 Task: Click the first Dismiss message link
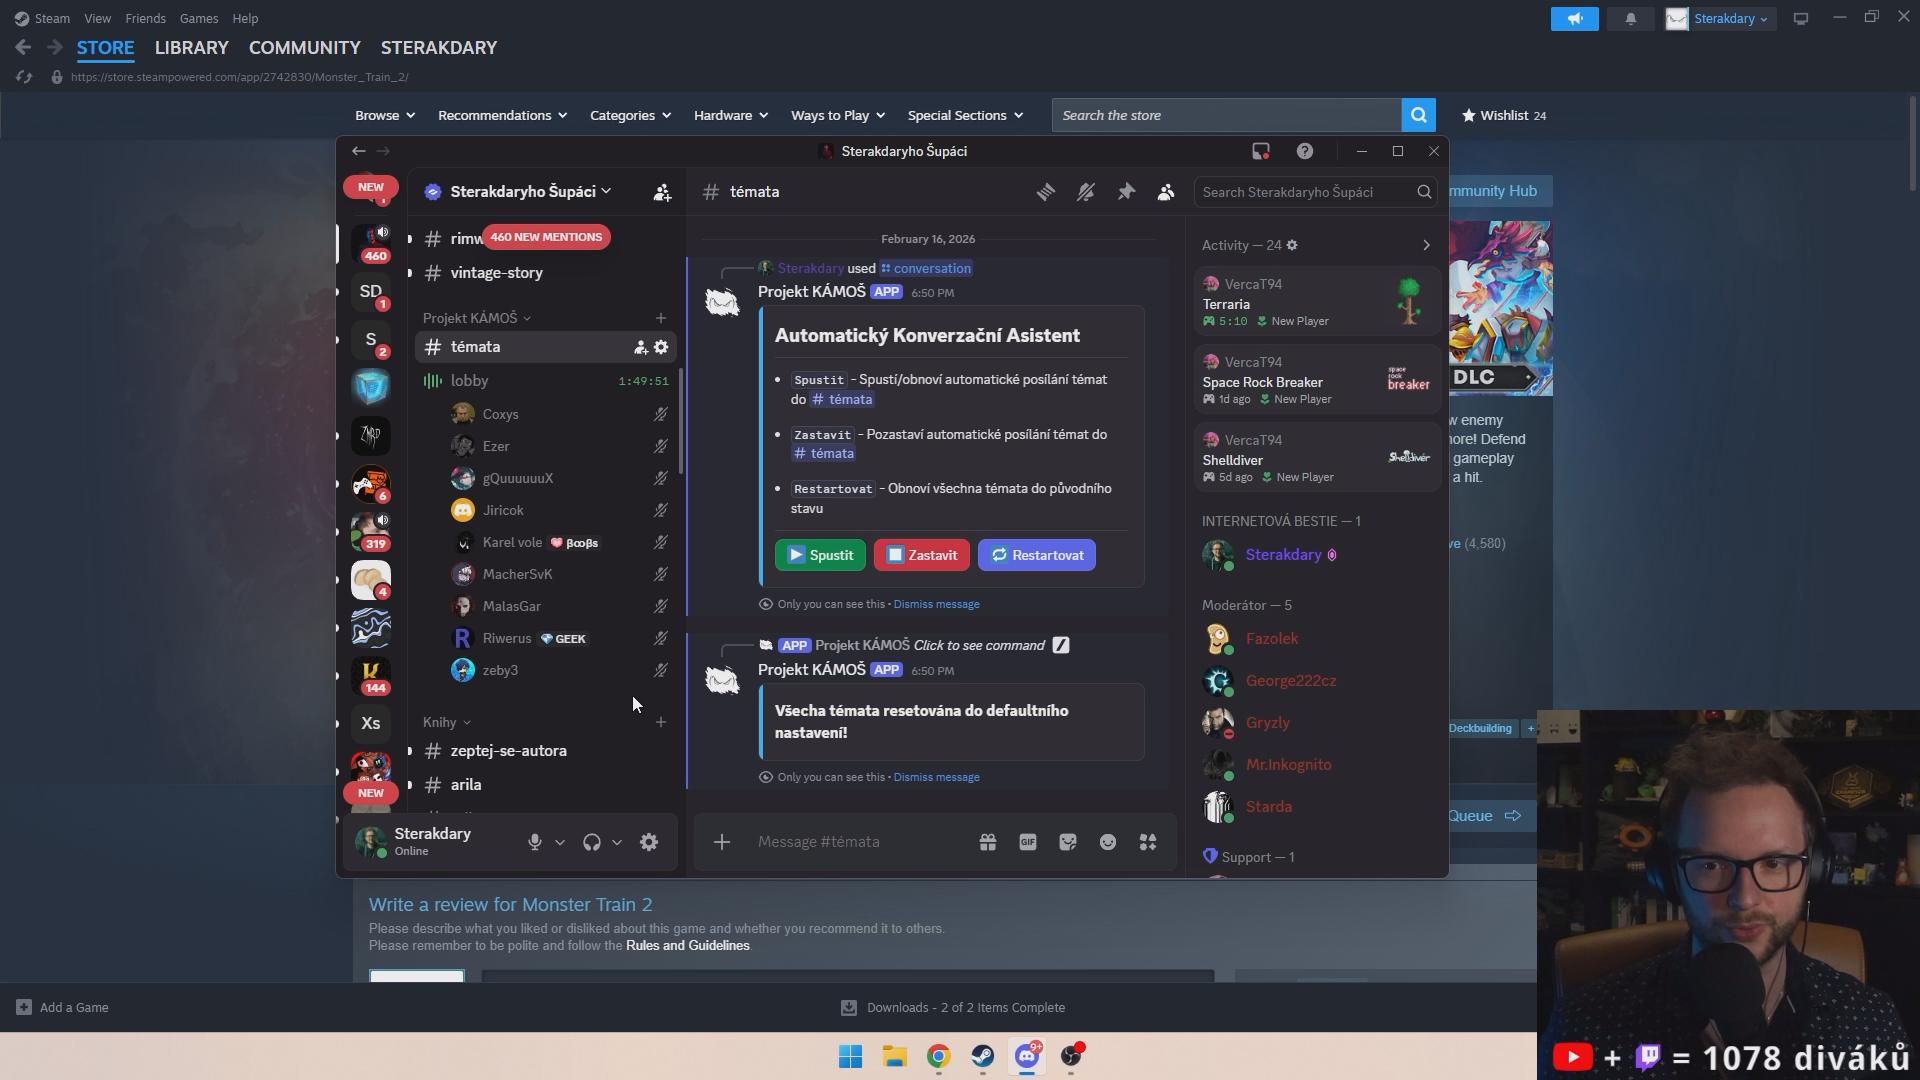coord(936,604)
